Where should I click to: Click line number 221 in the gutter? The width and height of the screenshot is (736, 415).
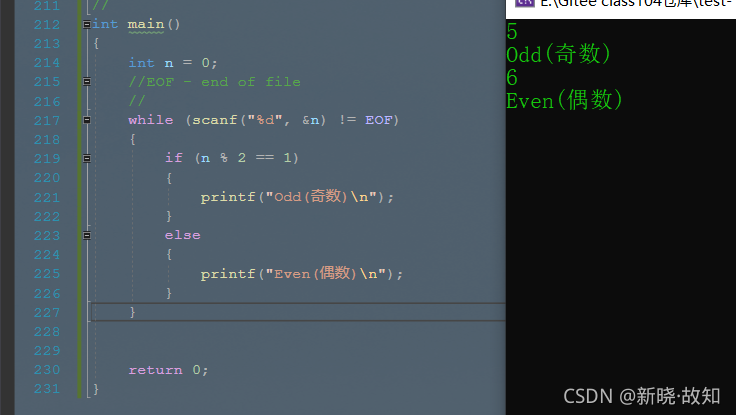(47, 198)
